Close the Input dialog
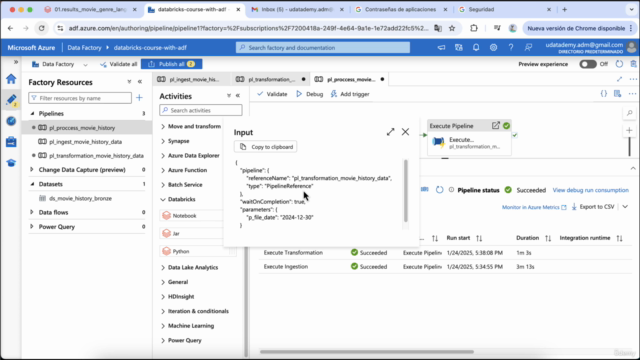The height and width of the screenshot is (360, 640). (405, 132)
